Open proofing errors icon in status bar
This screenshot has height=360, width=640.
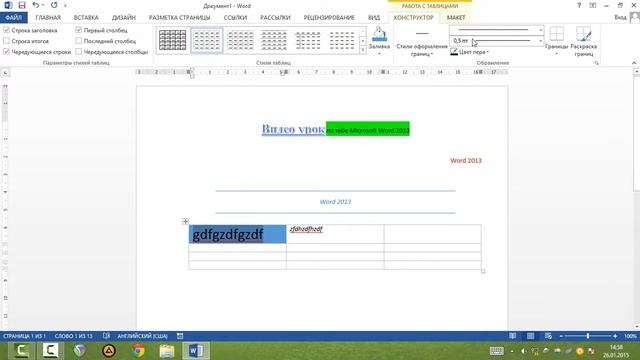[x=106, y=336]
